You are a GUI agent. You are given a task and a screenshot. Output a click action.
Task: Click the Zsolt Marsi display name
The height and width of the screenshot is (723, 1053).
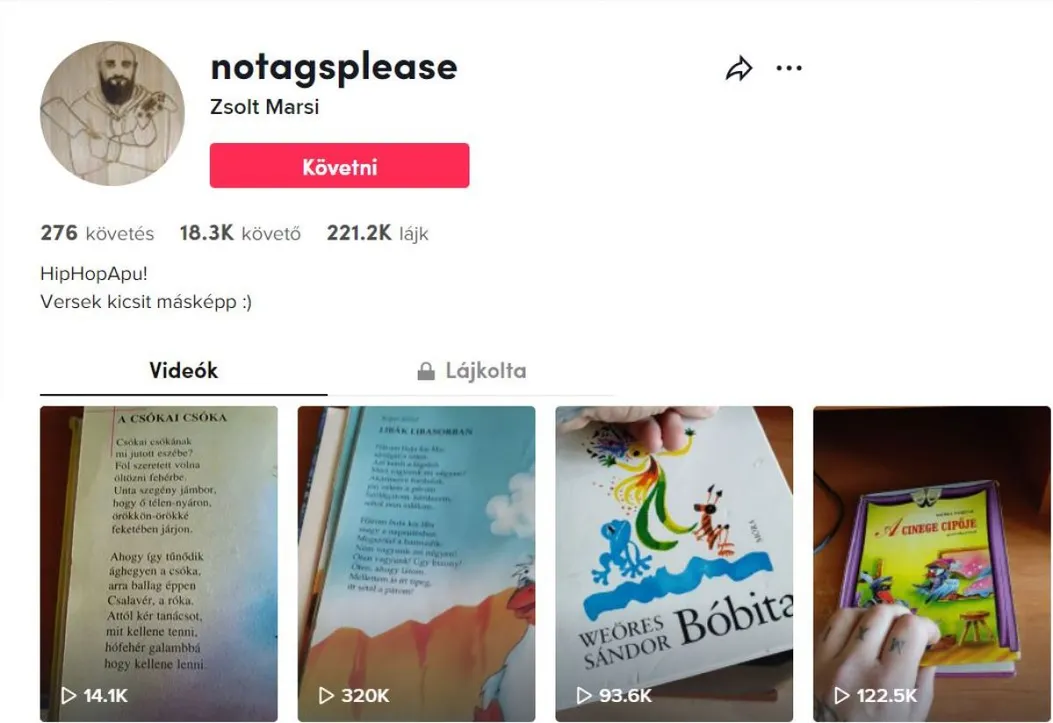pos(265,107)
